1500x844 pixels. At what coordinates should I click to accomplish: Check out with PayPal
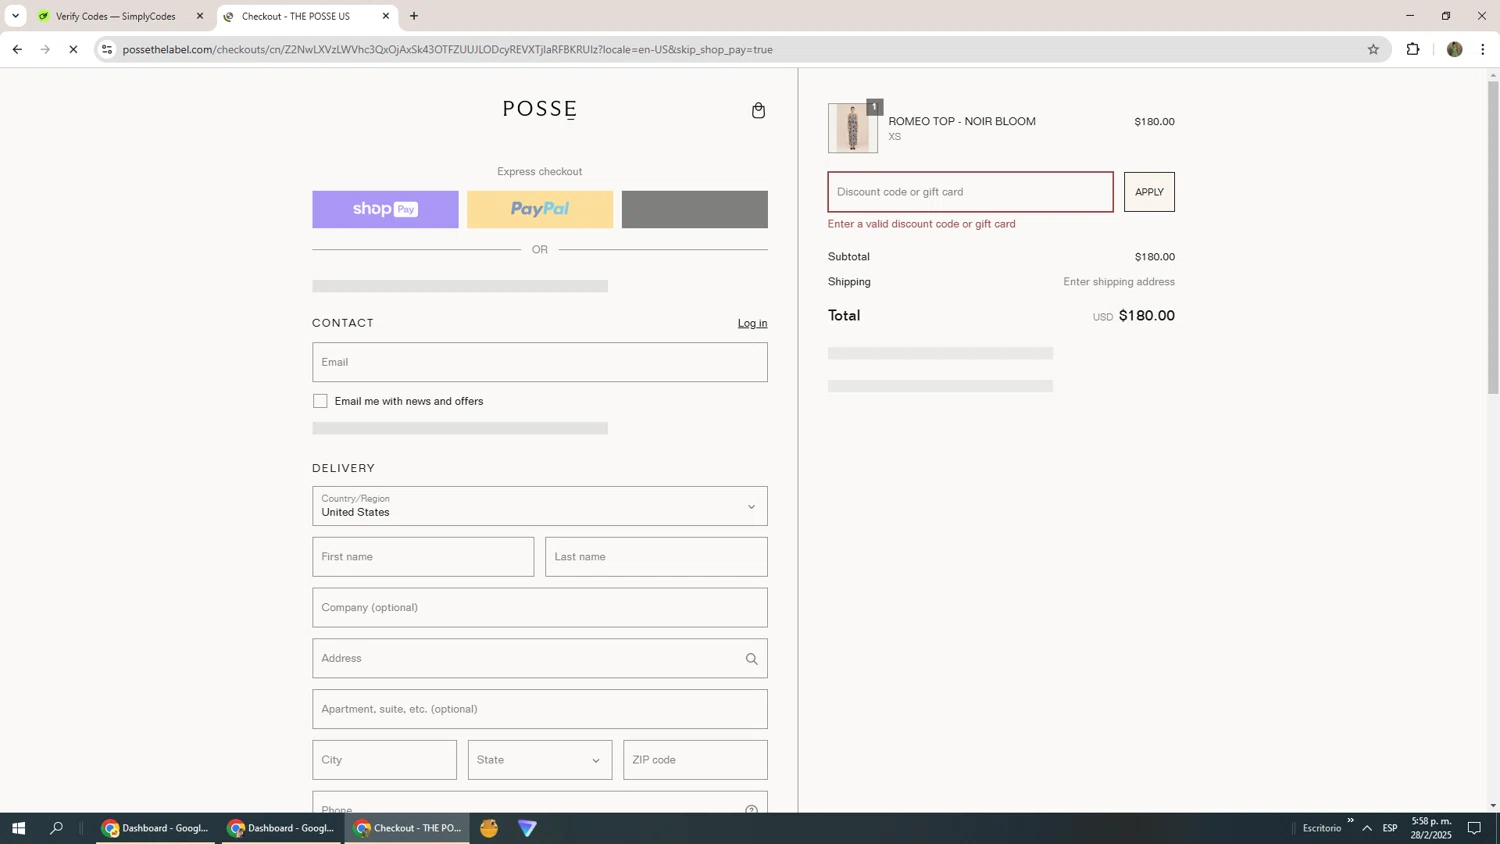tap(540, 209)
